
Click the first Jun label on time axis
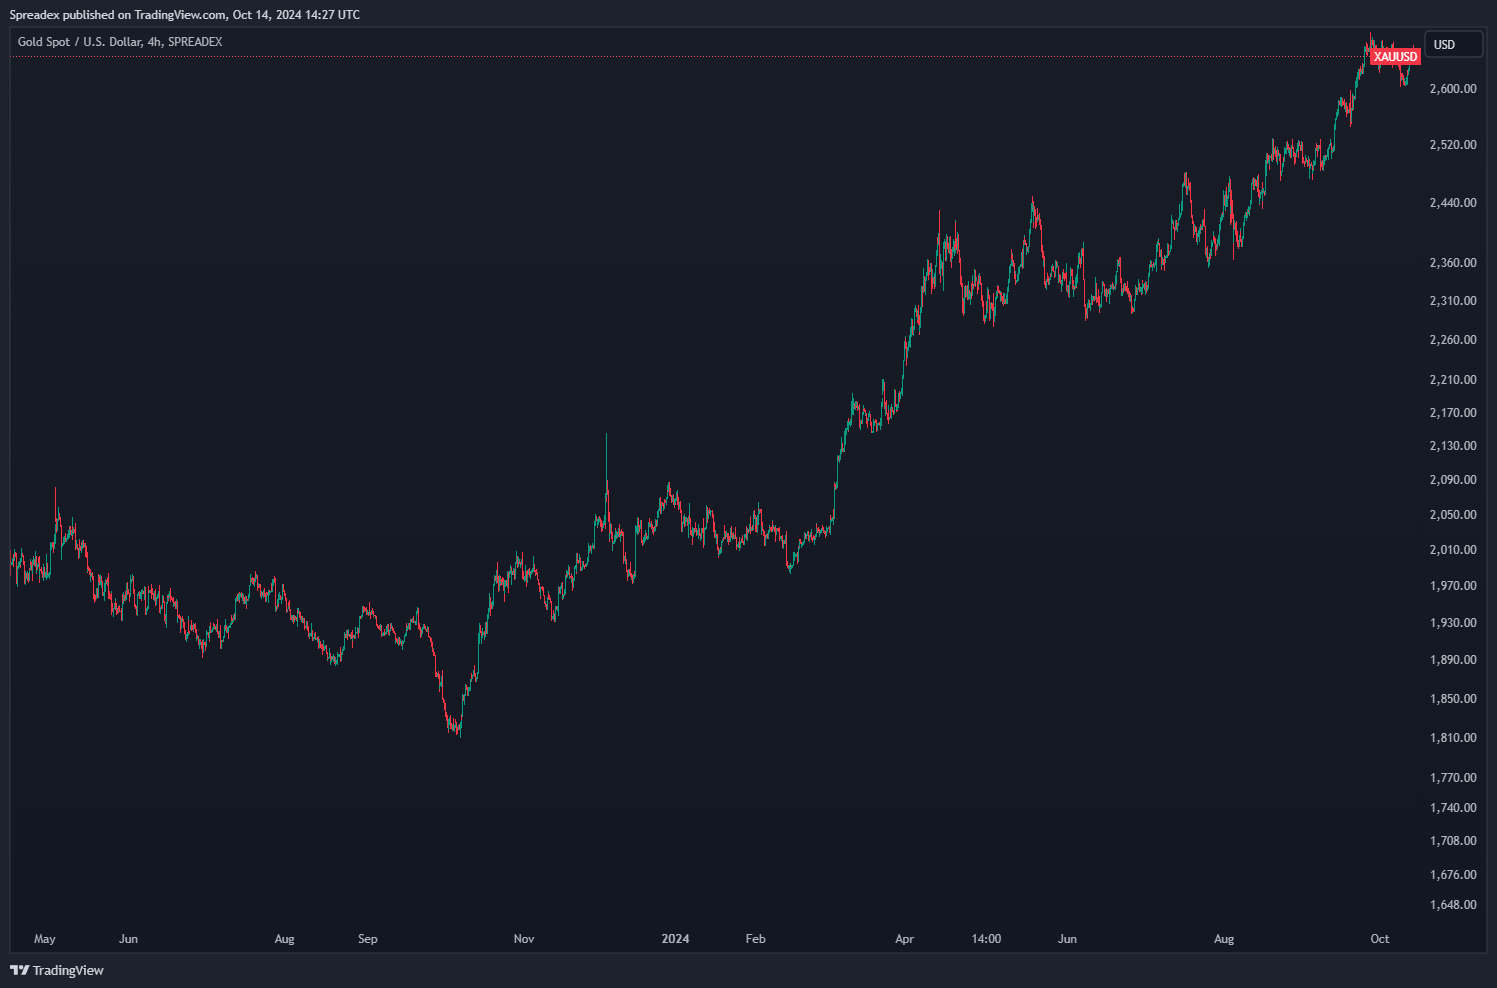click(128, 939)
